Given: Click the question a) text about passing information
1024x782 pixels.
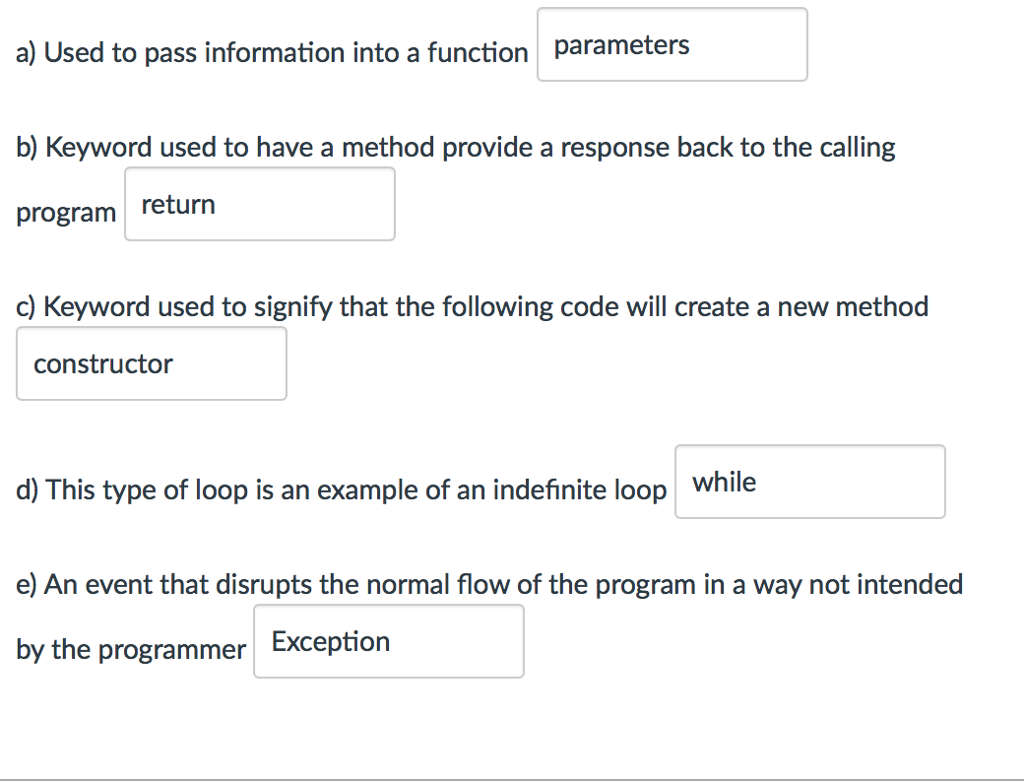Looking at the screenshot, I should (x=272, y=53).
